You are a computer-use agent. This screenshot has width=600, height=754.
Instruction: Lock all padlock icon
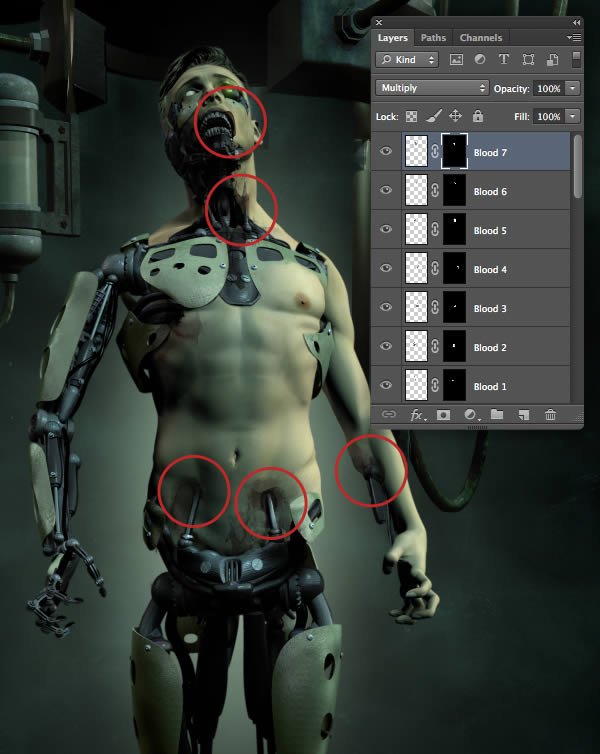(477, 116)
